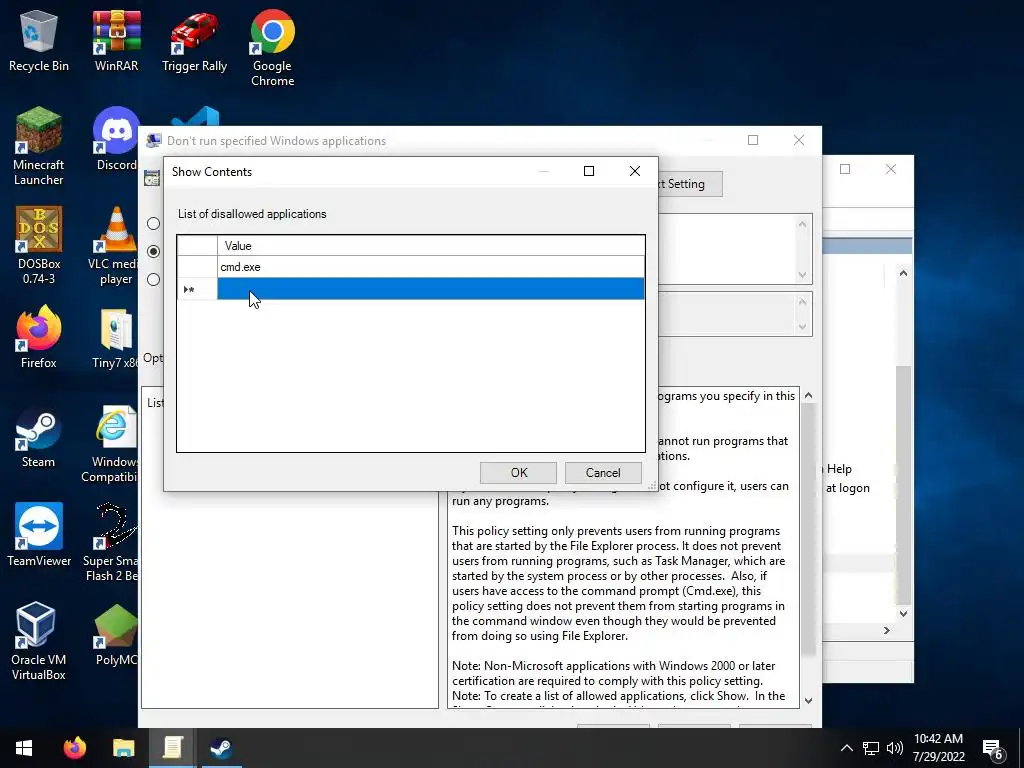
Task: Open the notification center icon
Action: (x=993, y=748)
